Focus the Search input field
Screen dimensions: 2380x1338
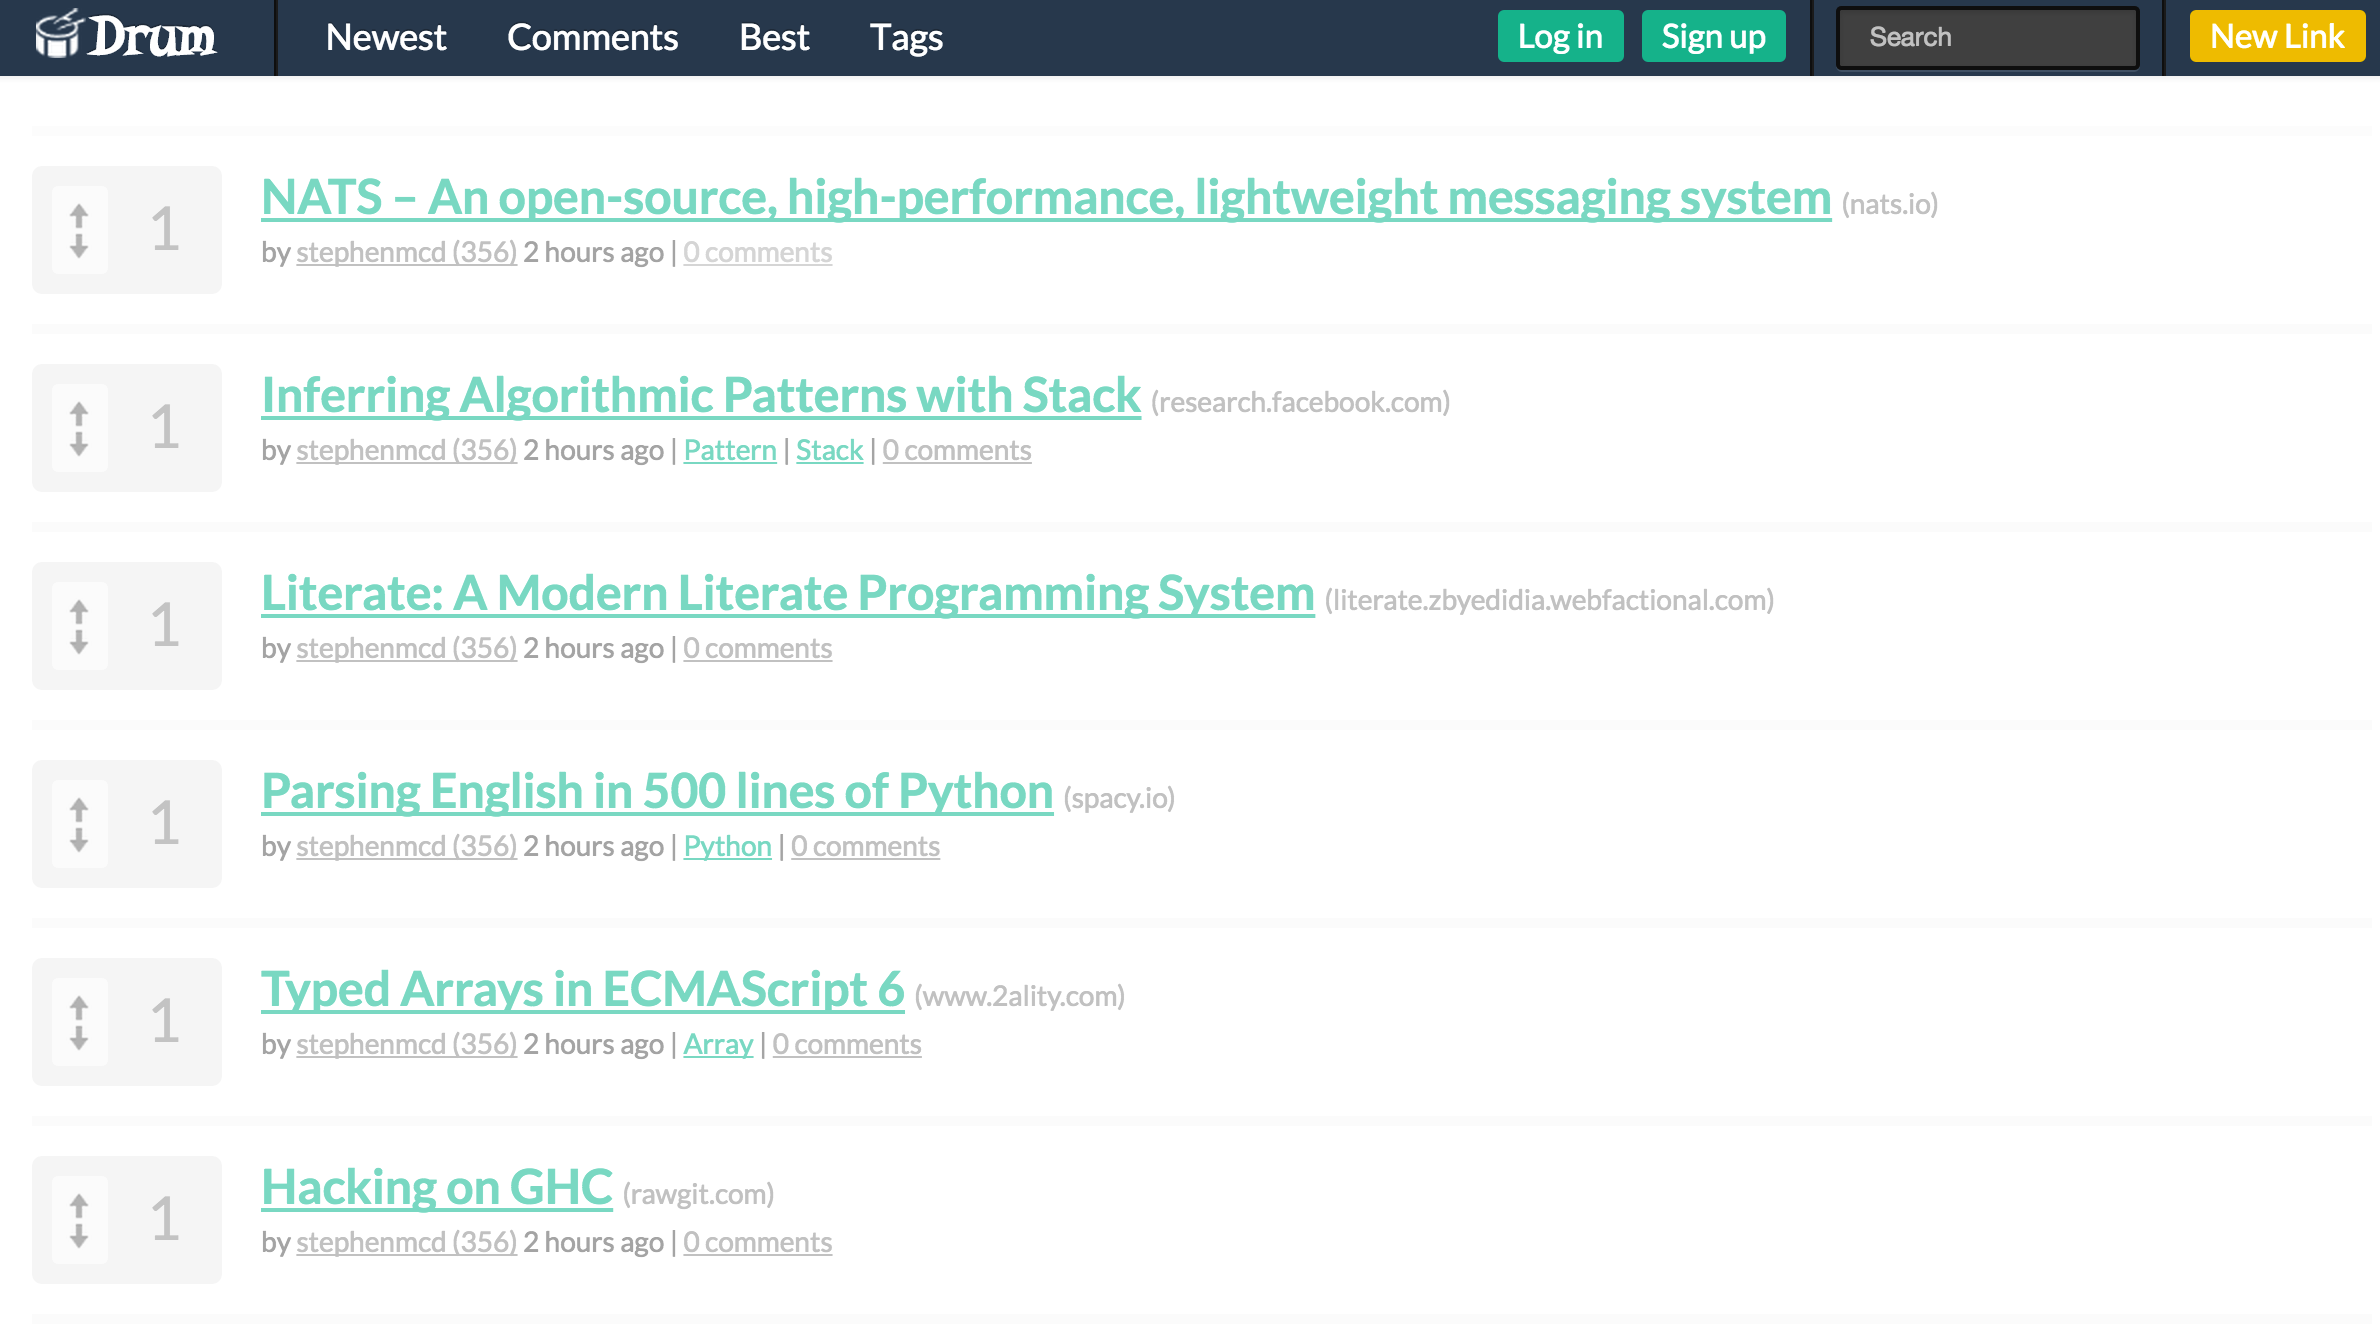1987,38
